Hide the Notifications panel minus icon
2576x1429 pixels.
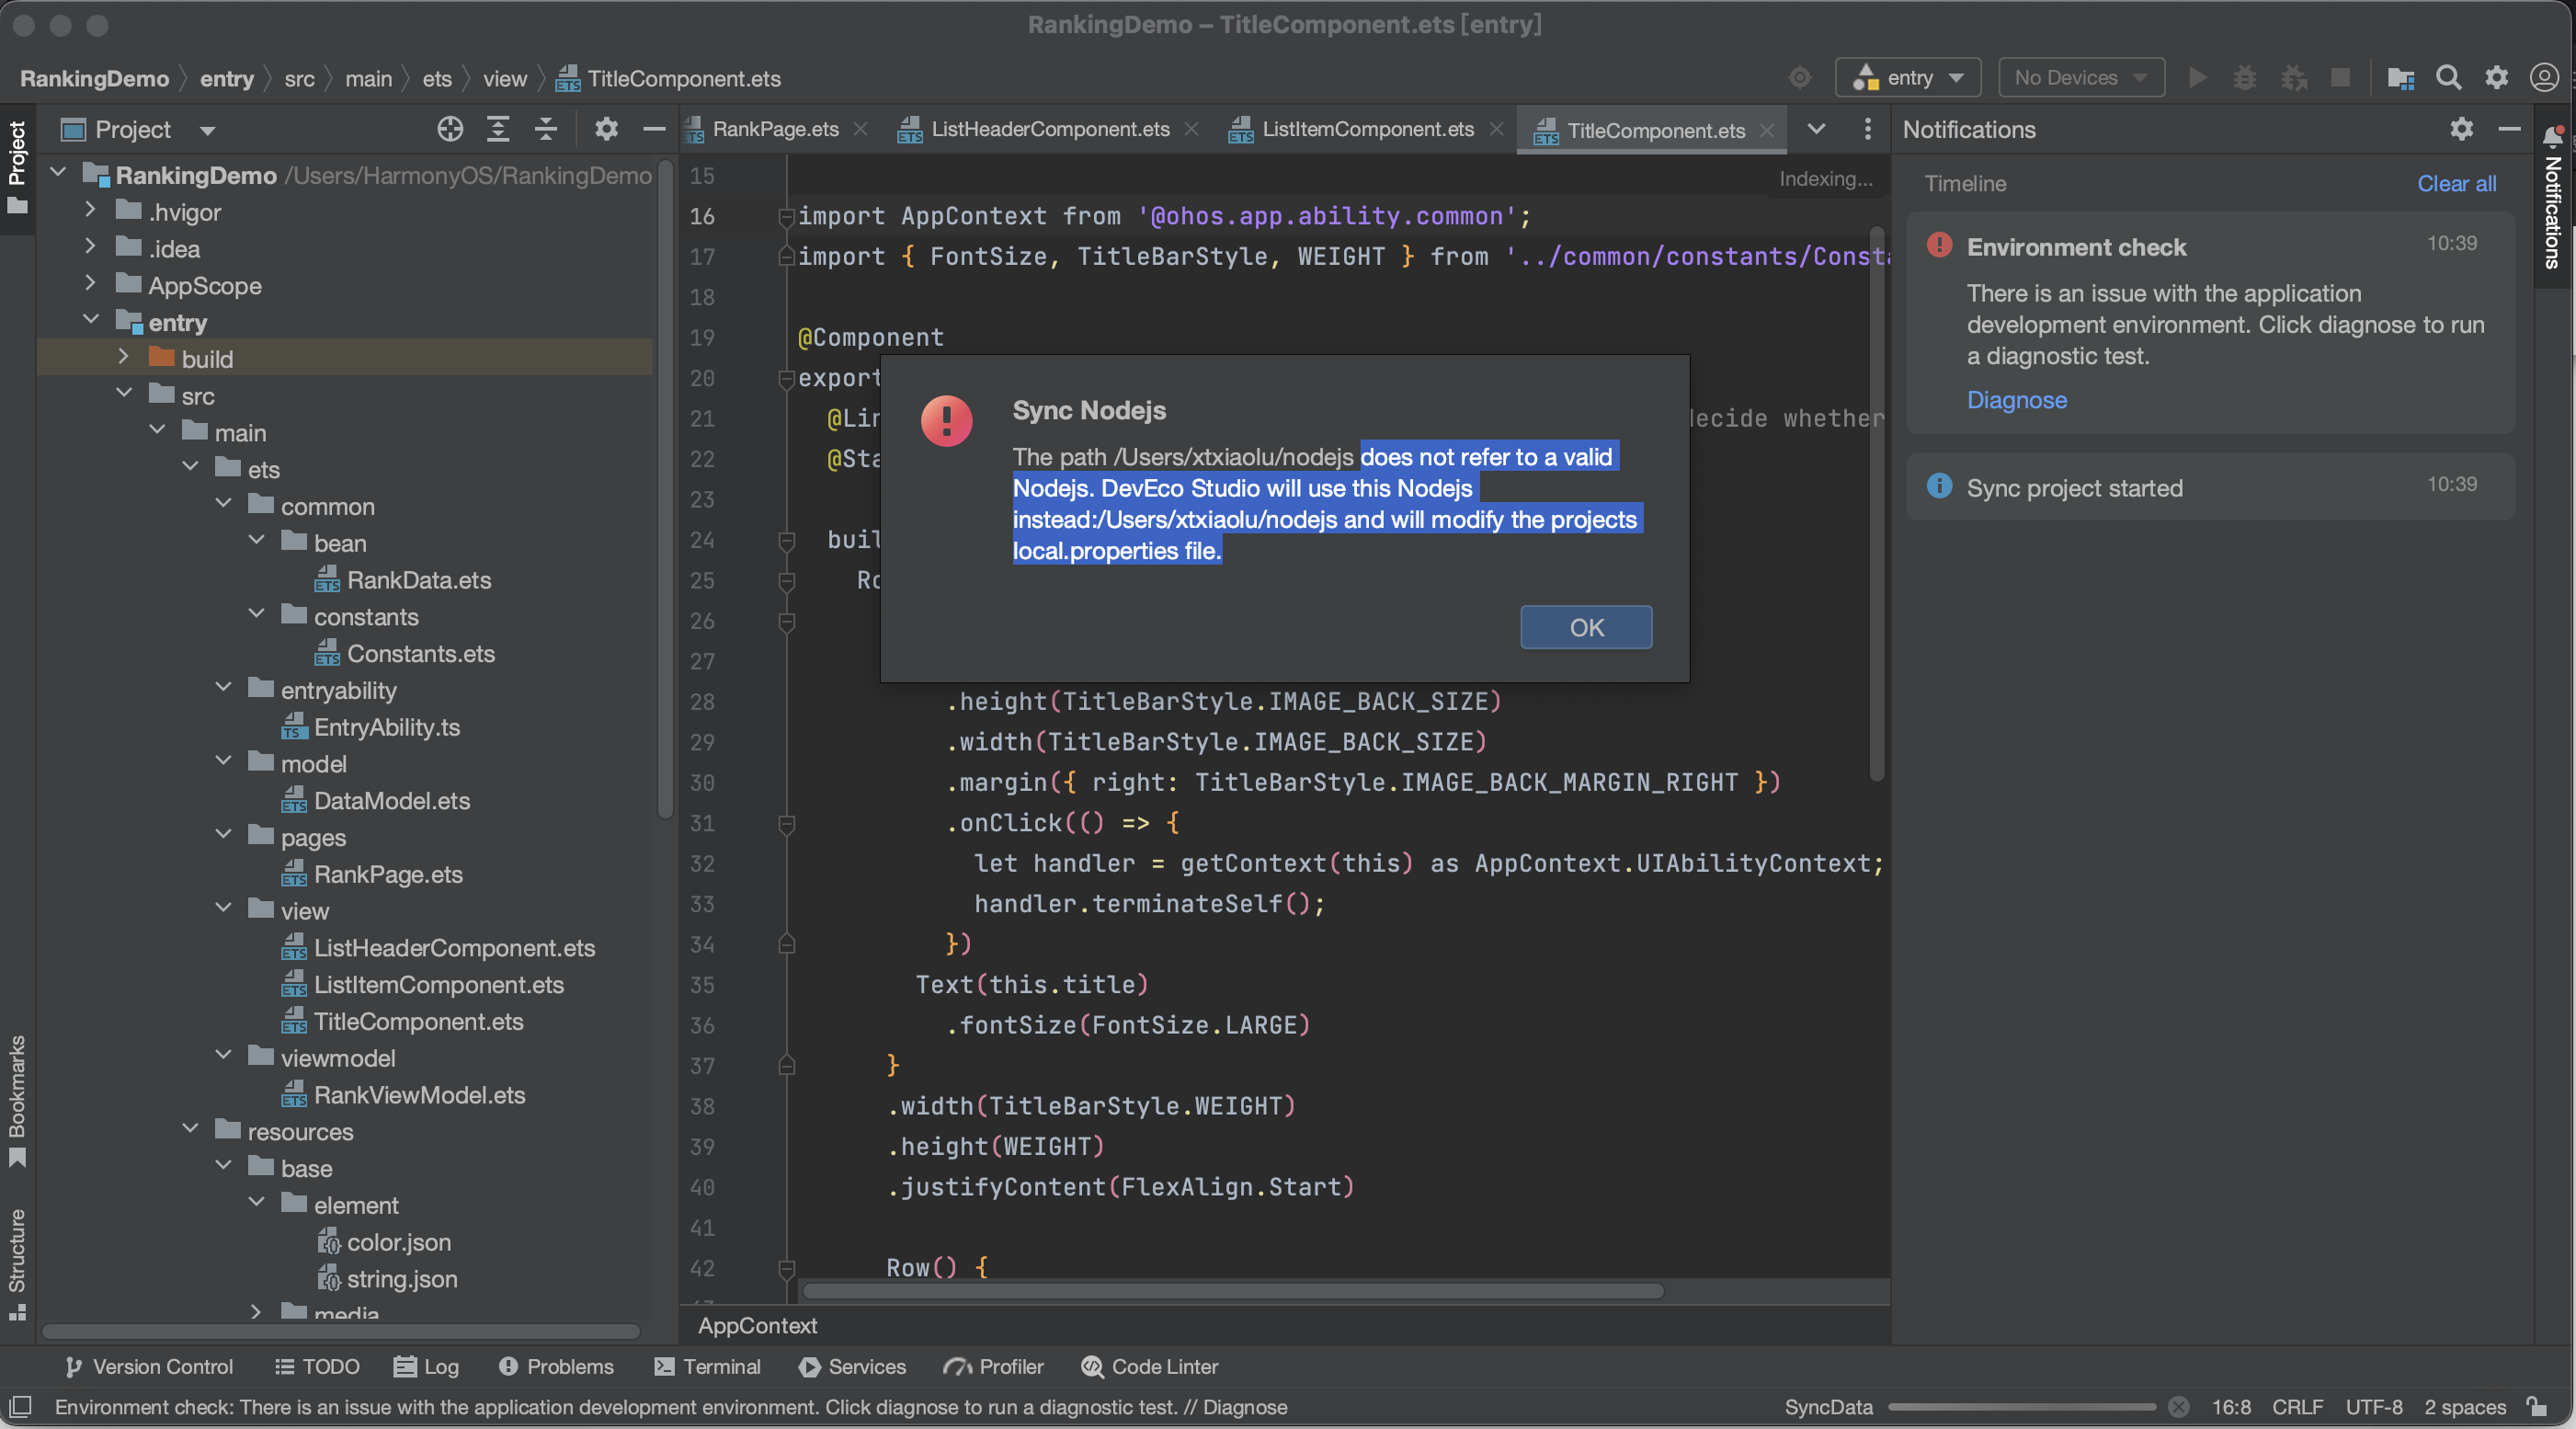tap(2509, 129)
